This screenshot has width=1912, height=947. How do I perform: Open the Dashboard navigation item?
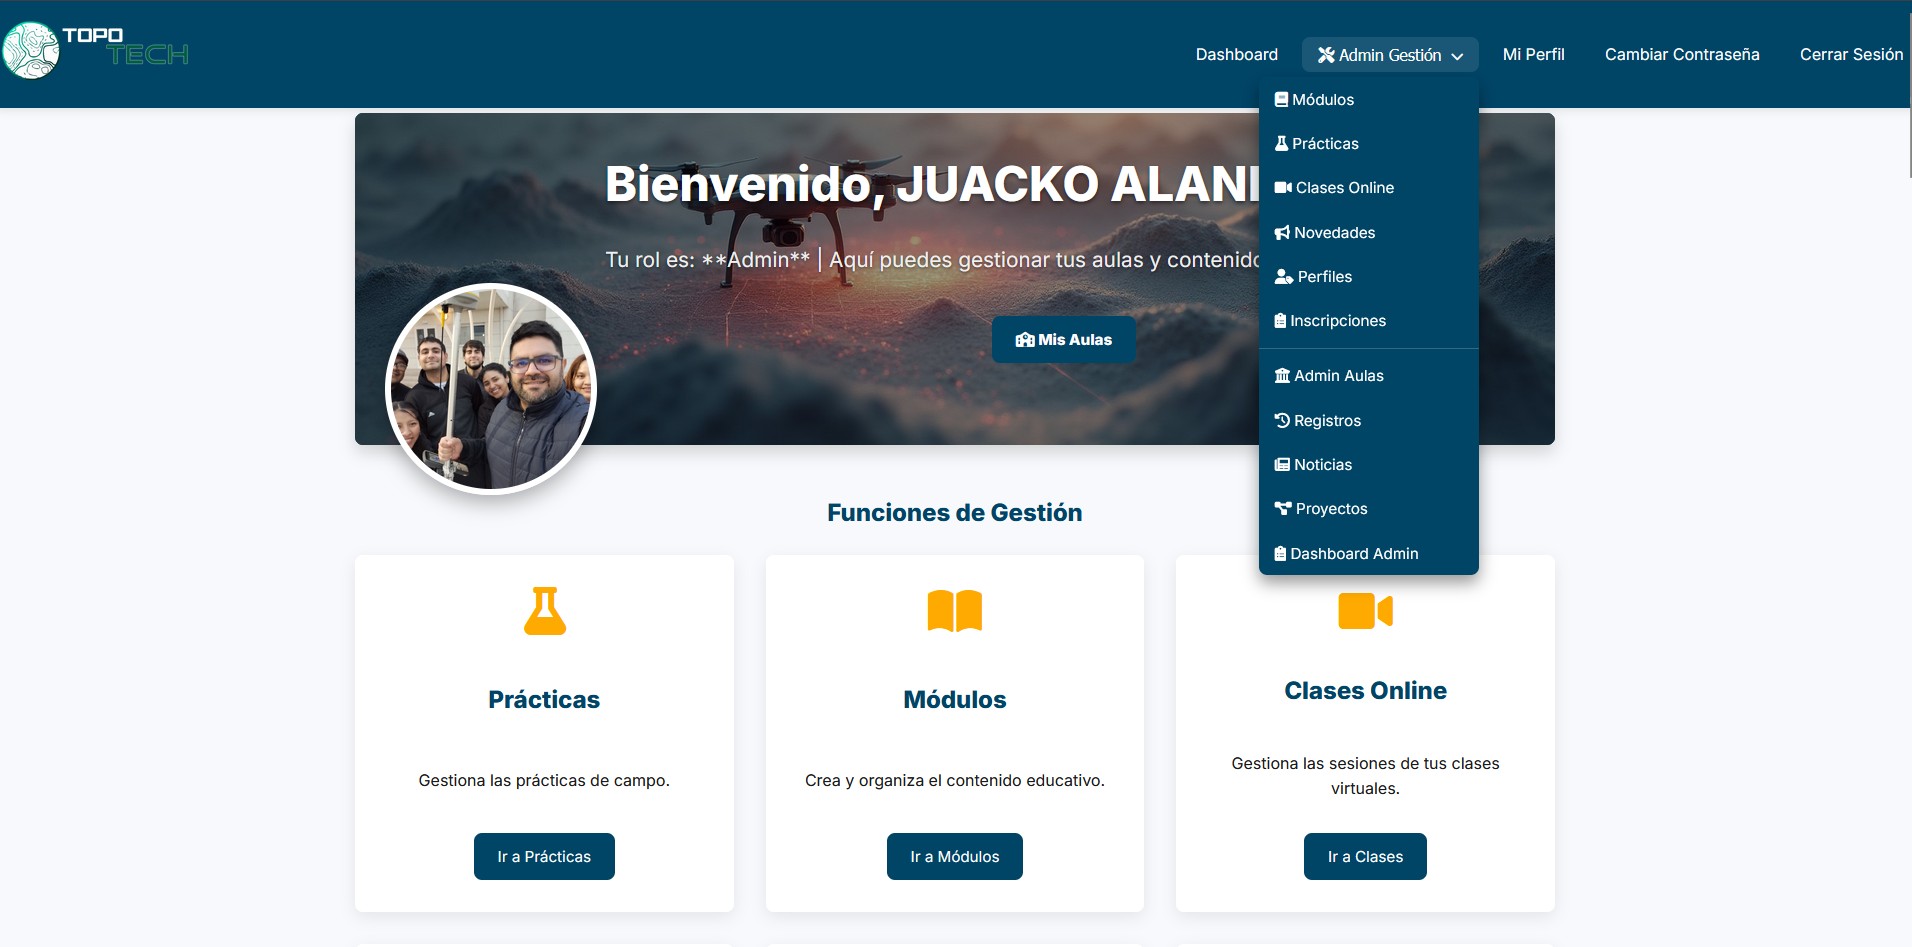coord(1236,54)
